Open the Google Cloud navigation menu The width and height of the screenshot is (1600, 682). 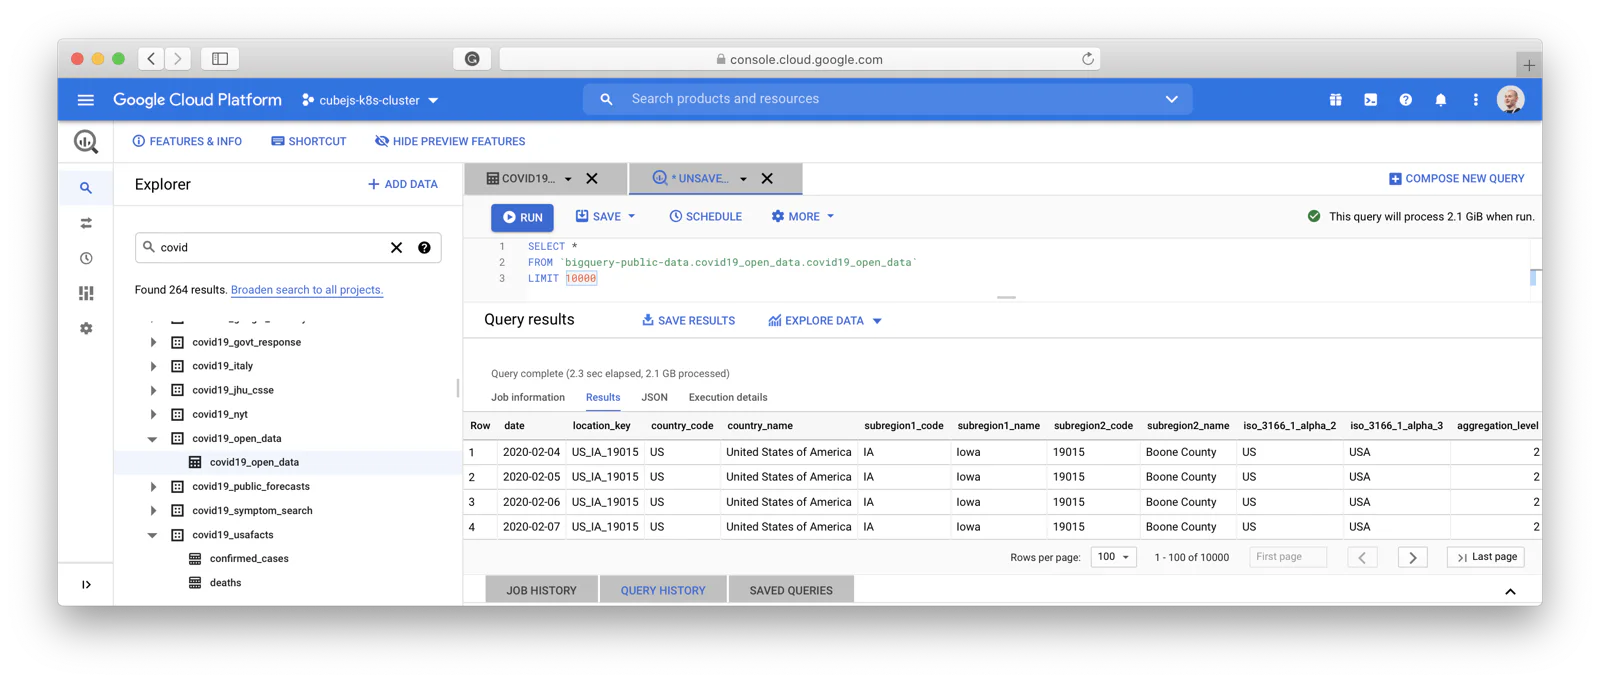click(86, 100)
